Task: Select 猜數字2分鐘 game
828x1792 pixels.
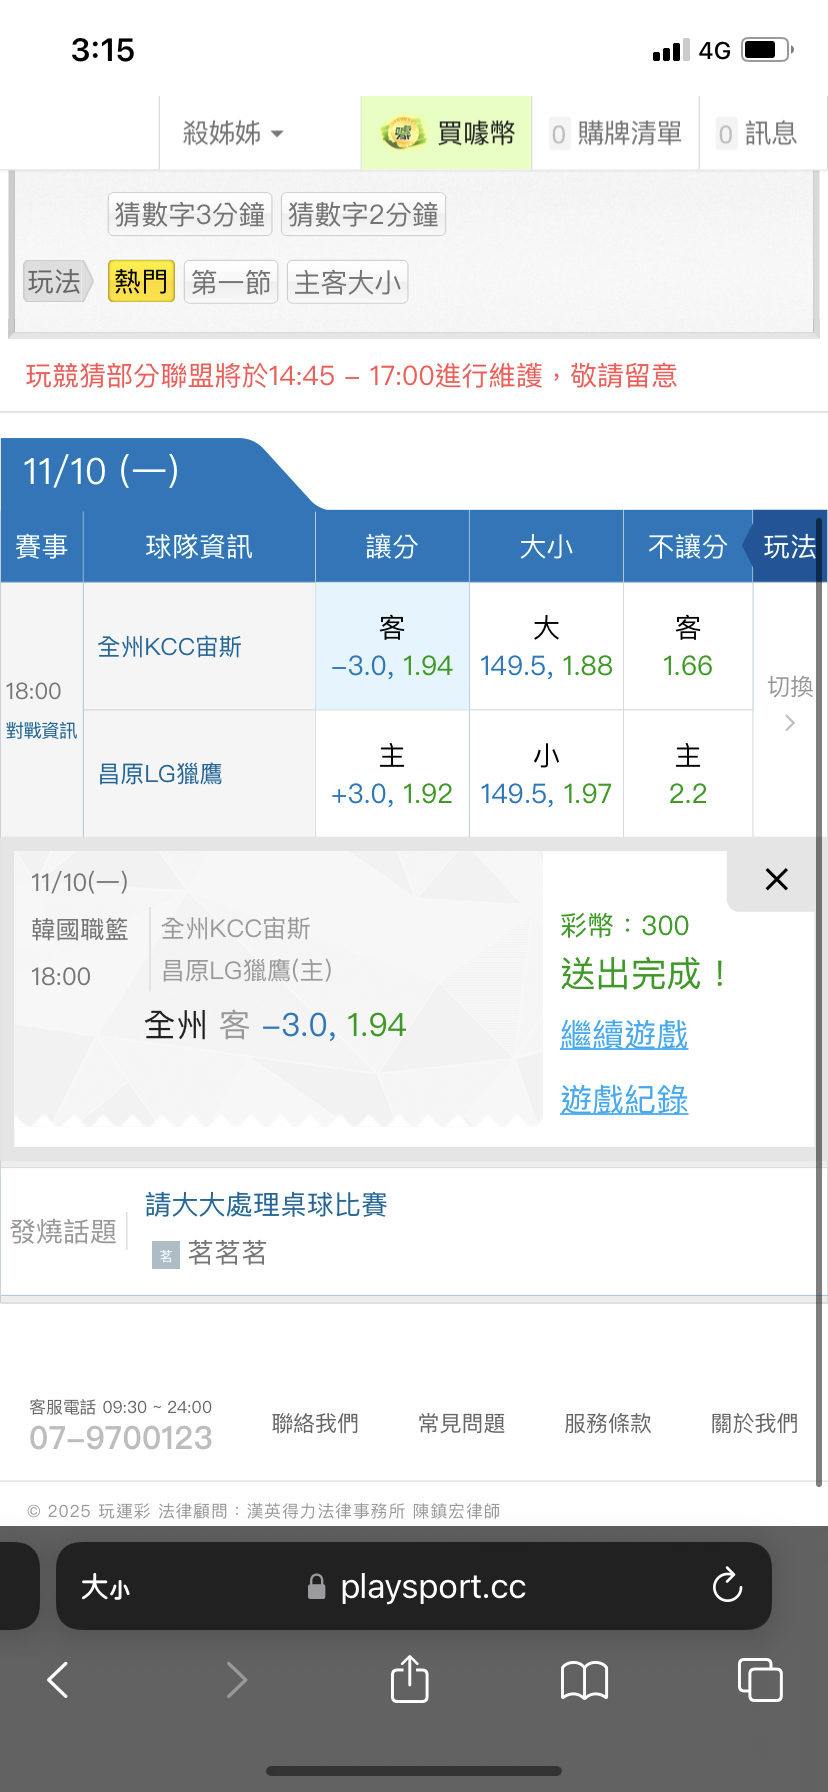Action: (x=363, y=214)
